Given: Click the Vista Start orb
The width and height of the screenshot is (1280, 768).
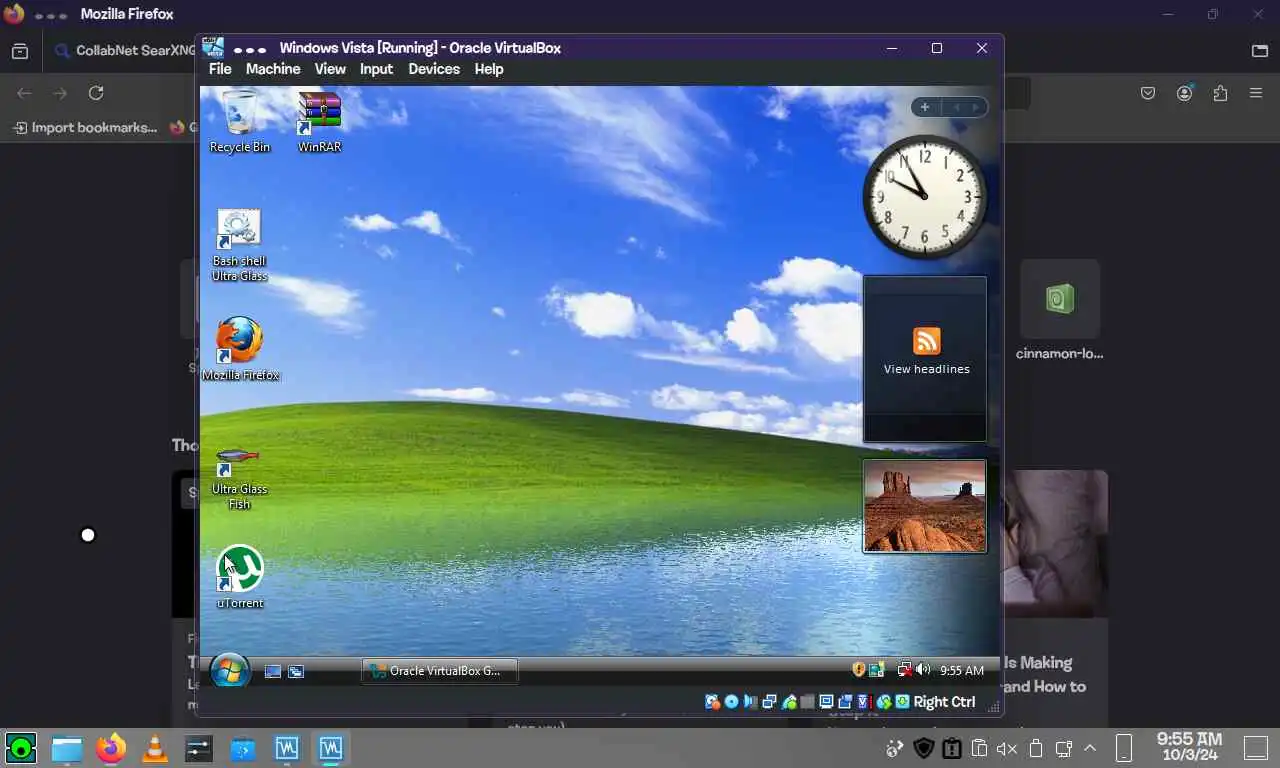Looking at the screenshot, I should pyautogui.click(x=230, y=671).
